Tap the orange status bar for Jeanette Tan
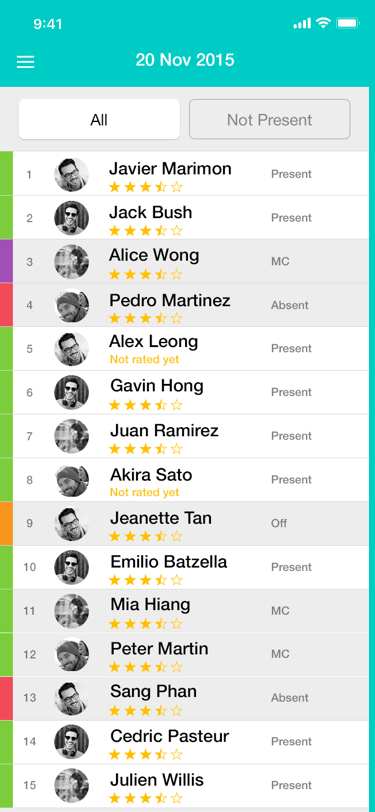The image size is (375, 812). click(x=6, y=523)
